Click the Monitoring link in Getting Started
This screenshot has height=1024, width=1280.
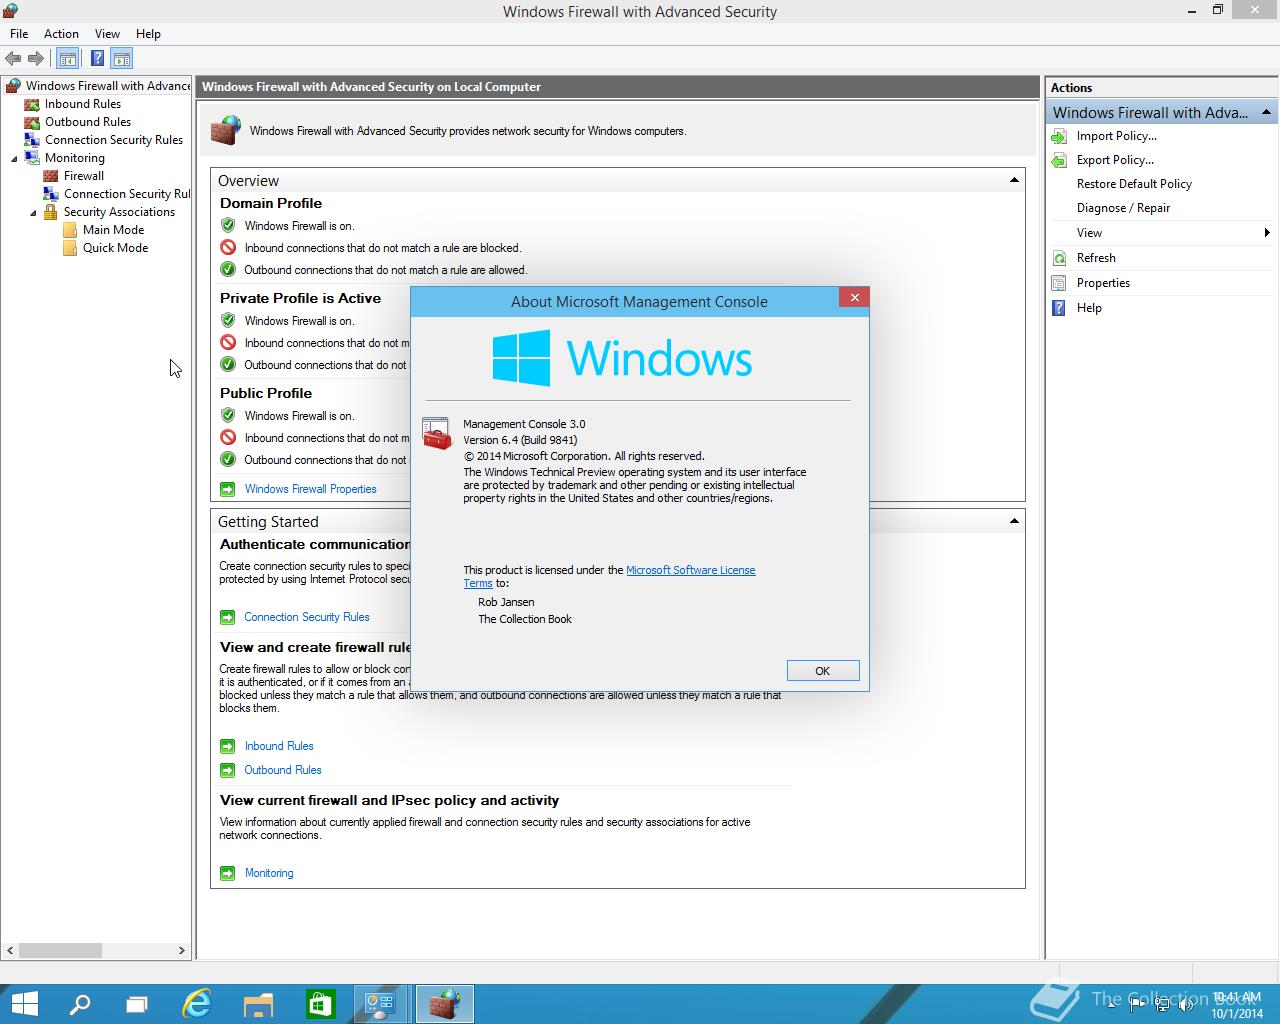pos(269,873)
